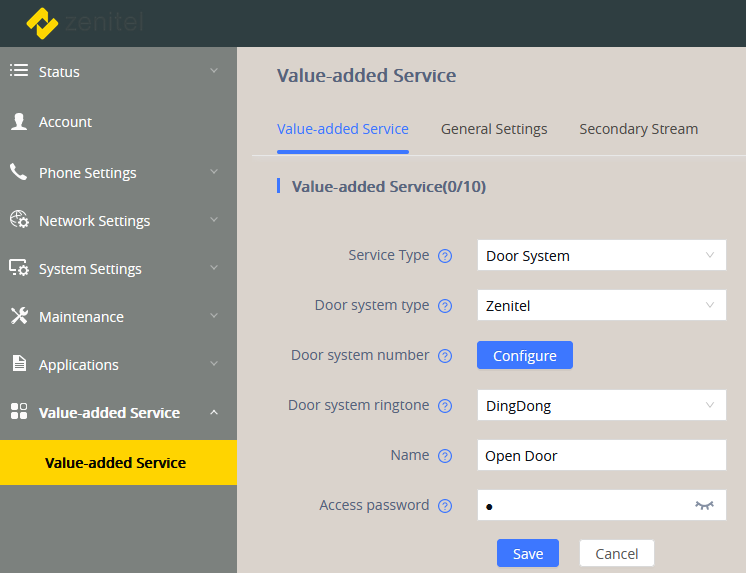Click the Network Settings globe icon
This screenshot has height=573, width=746.
point(18,220)
